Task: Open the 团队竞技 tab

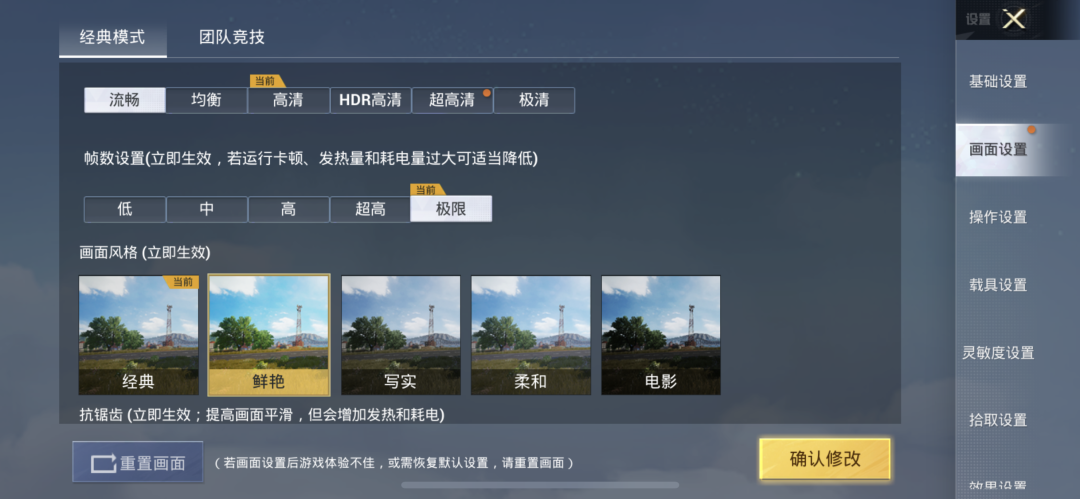Action: (231, 37)
